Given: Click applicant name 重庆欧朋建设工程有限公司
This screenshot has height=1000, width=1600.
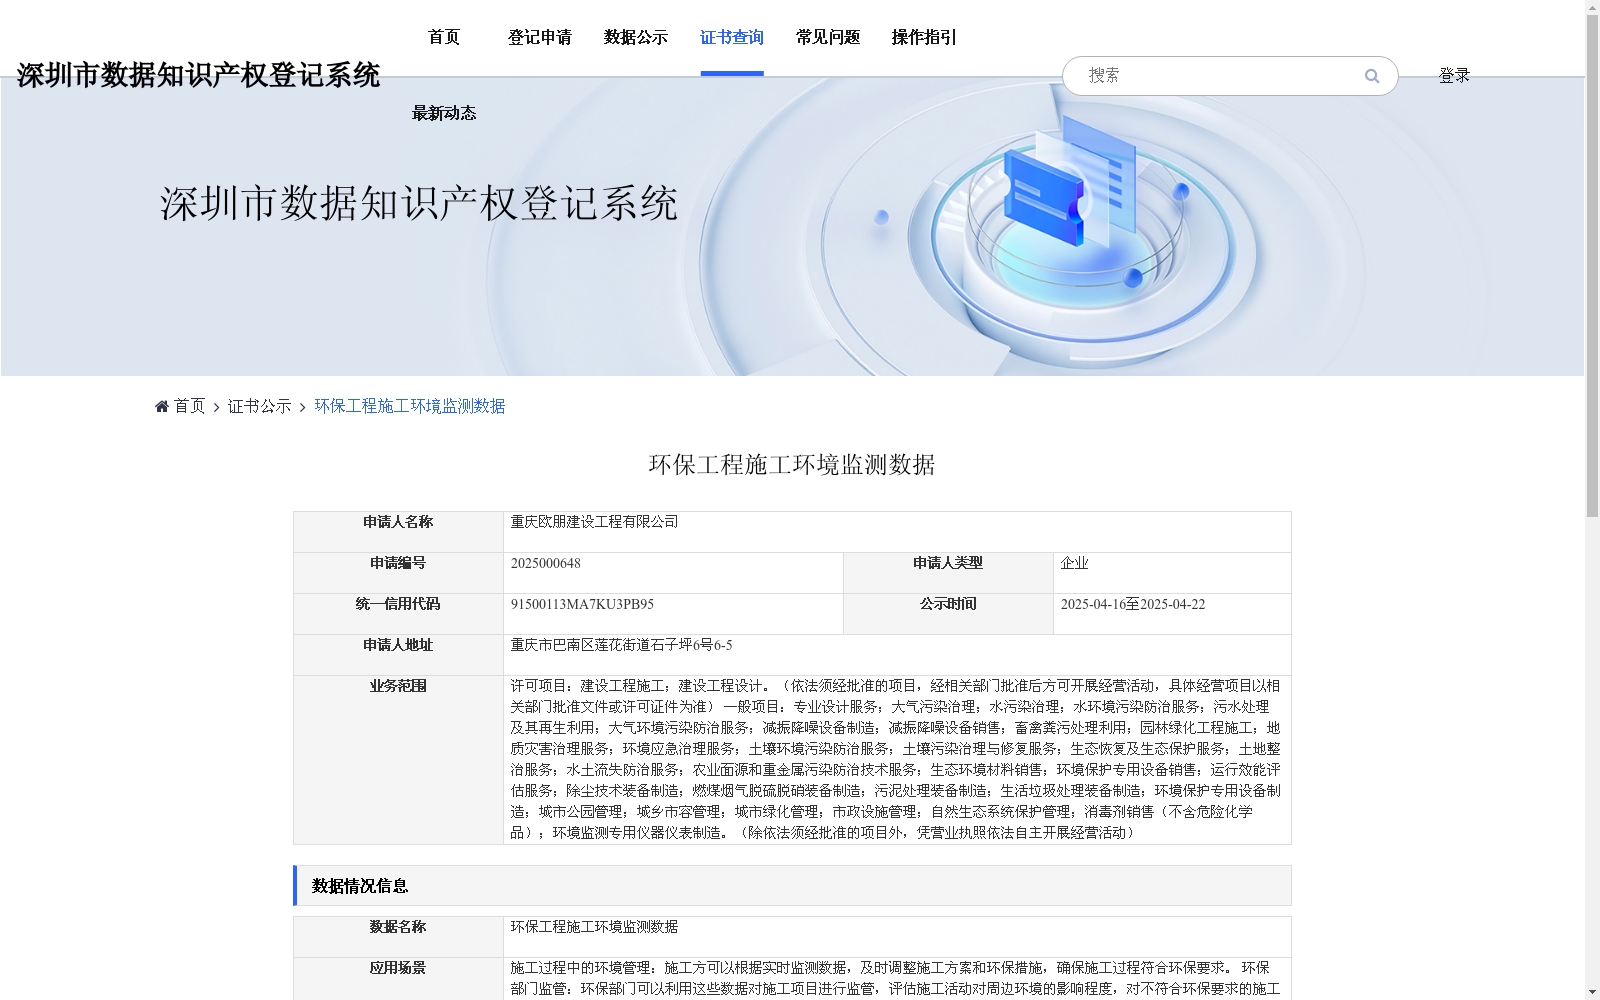Looking at the screenshot, I should 594,522.
